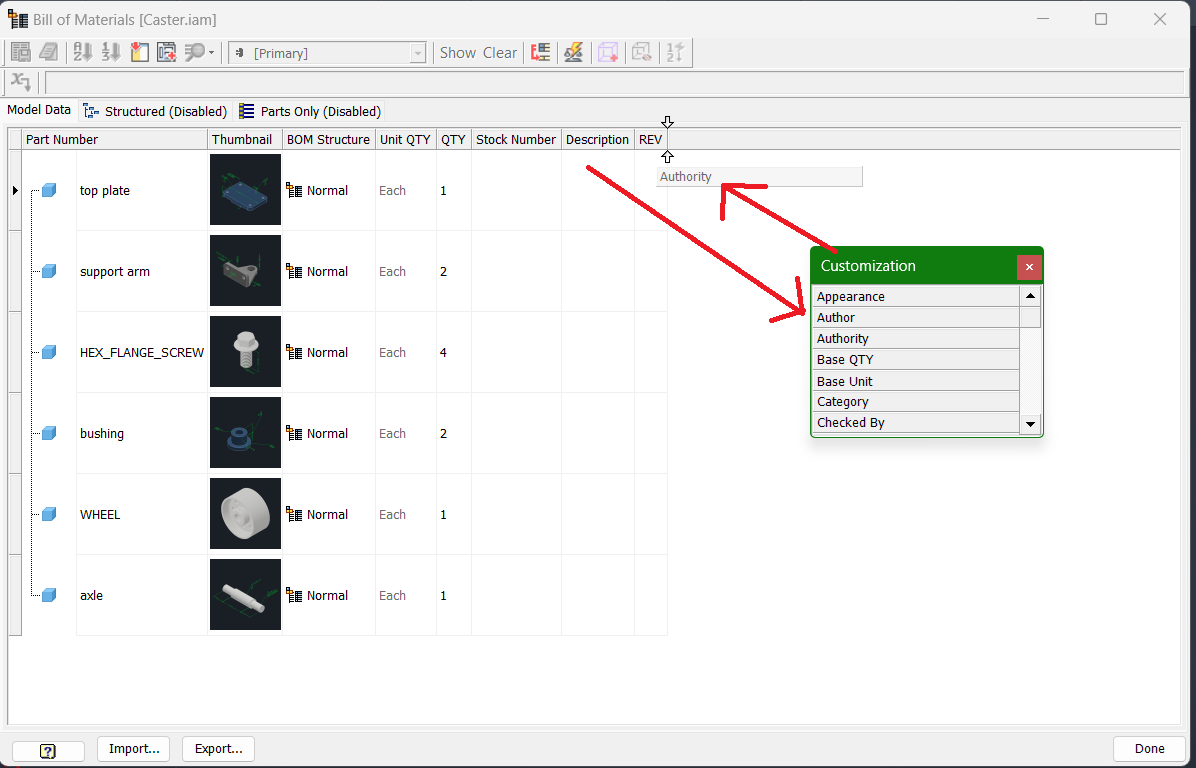The image size is (1196, 768).
Task: Select the Author entry in Customization
Action: point(916,317)
